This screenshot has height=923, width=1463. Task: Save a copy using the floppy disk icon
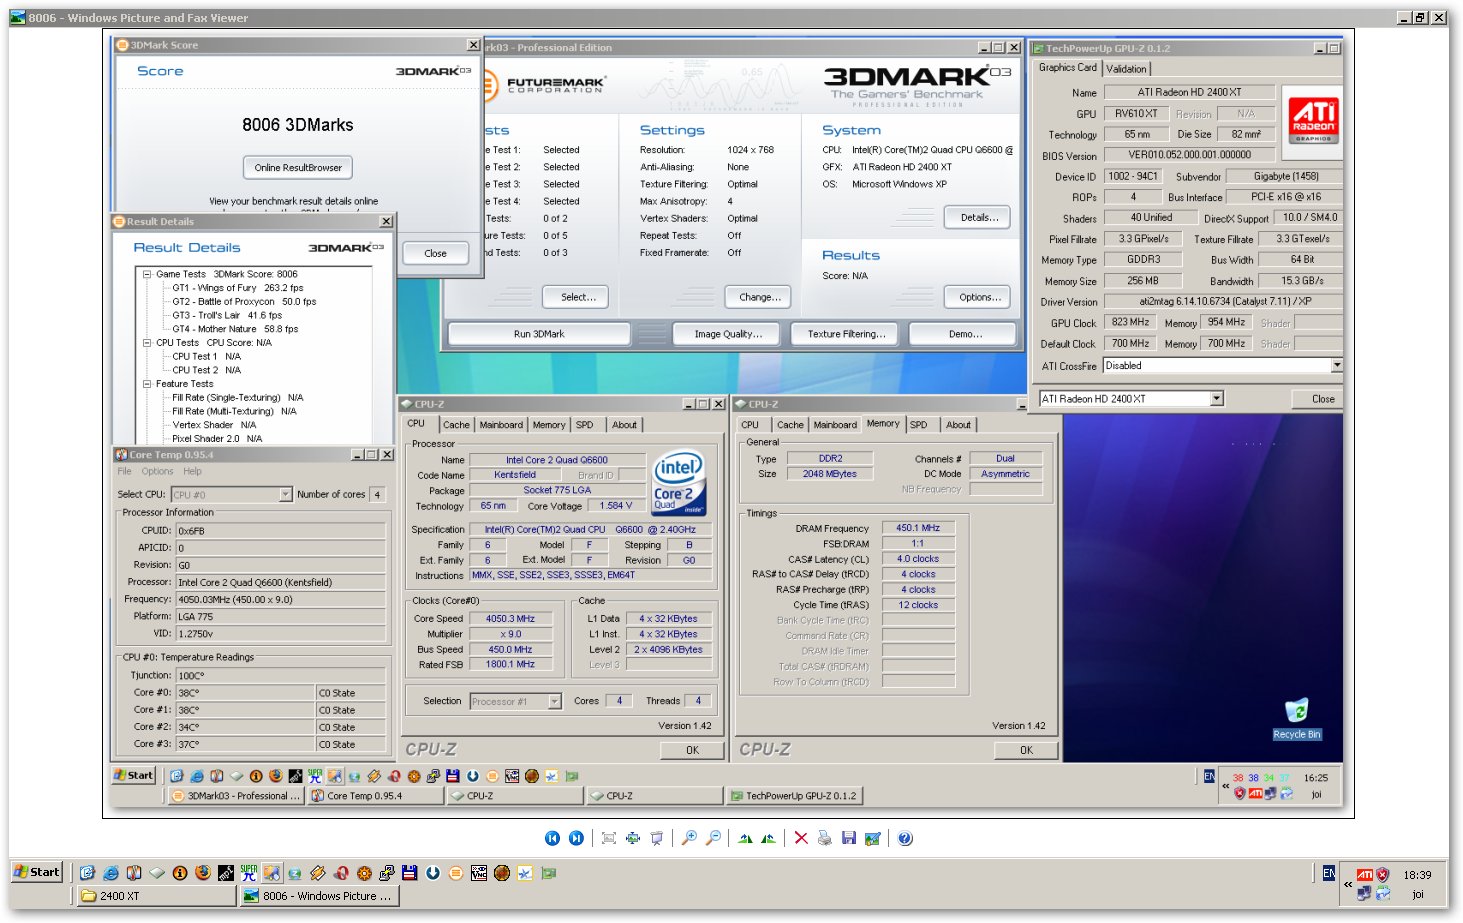[x=848, y=838]
